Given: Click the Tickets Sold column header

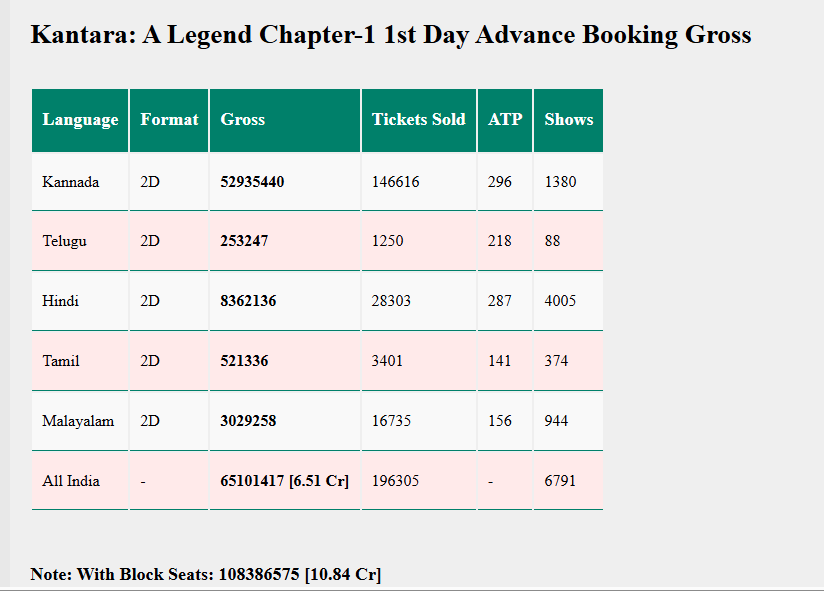Looking at the screenshot, I should tap(418, 120).
